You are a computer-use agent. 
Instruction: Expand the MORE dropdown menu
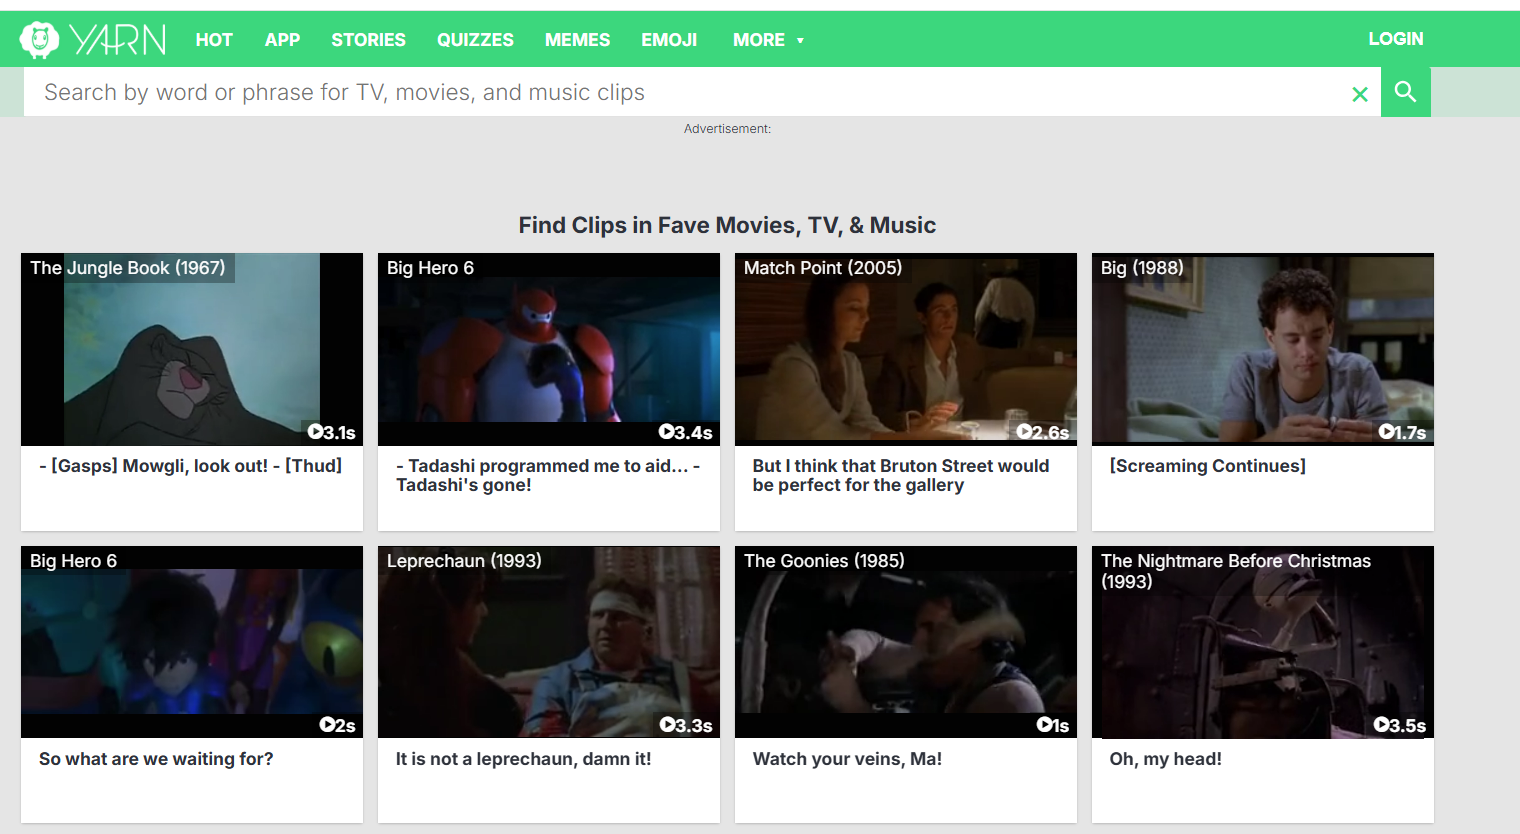[768, 40]
